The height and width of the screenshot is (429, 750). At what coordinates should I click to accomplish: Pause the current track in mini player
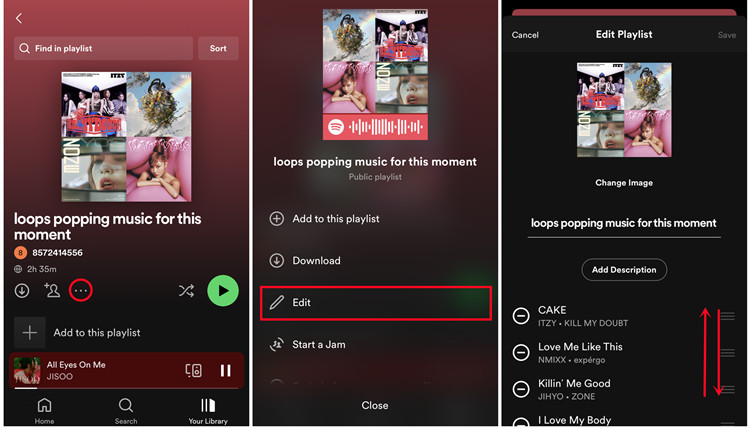pyautogui.click(x=226, y=371)
